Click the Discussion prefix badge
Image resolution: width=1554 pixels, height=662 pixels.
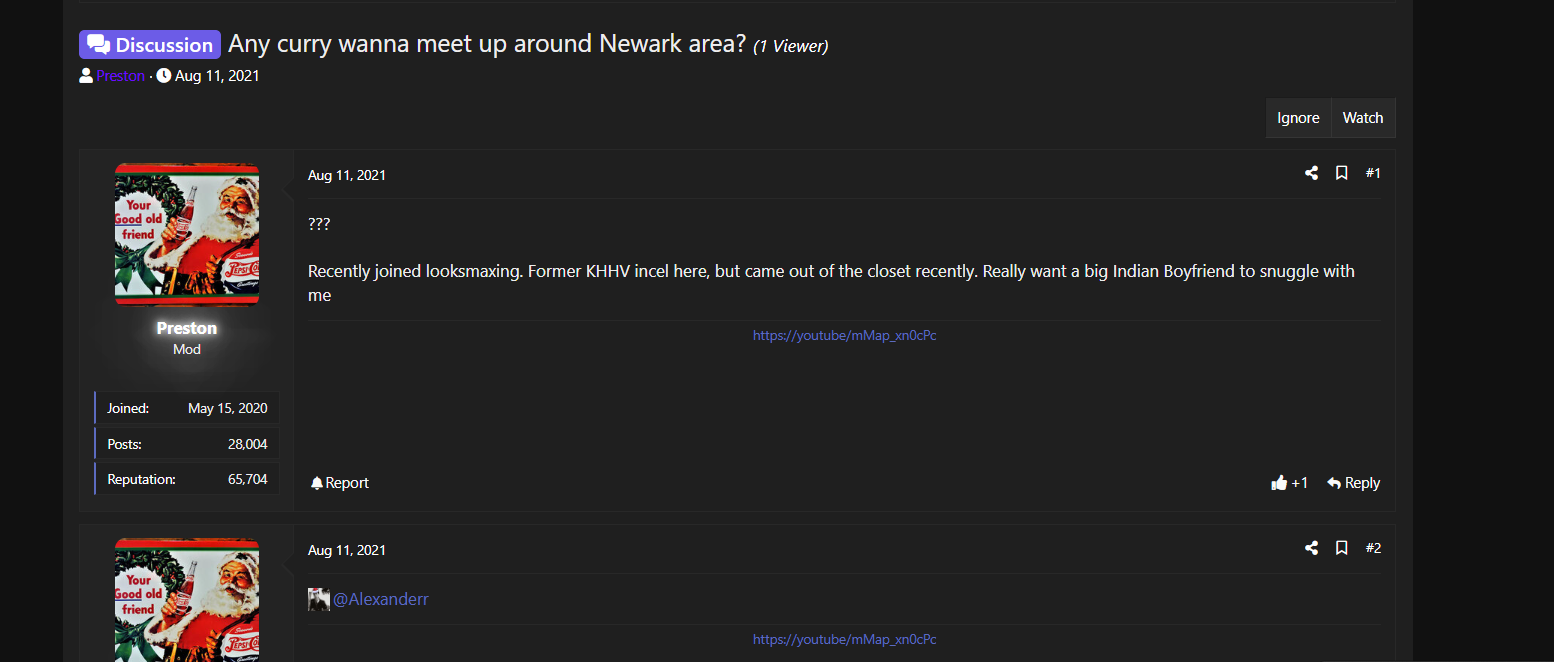pos(150,45)
